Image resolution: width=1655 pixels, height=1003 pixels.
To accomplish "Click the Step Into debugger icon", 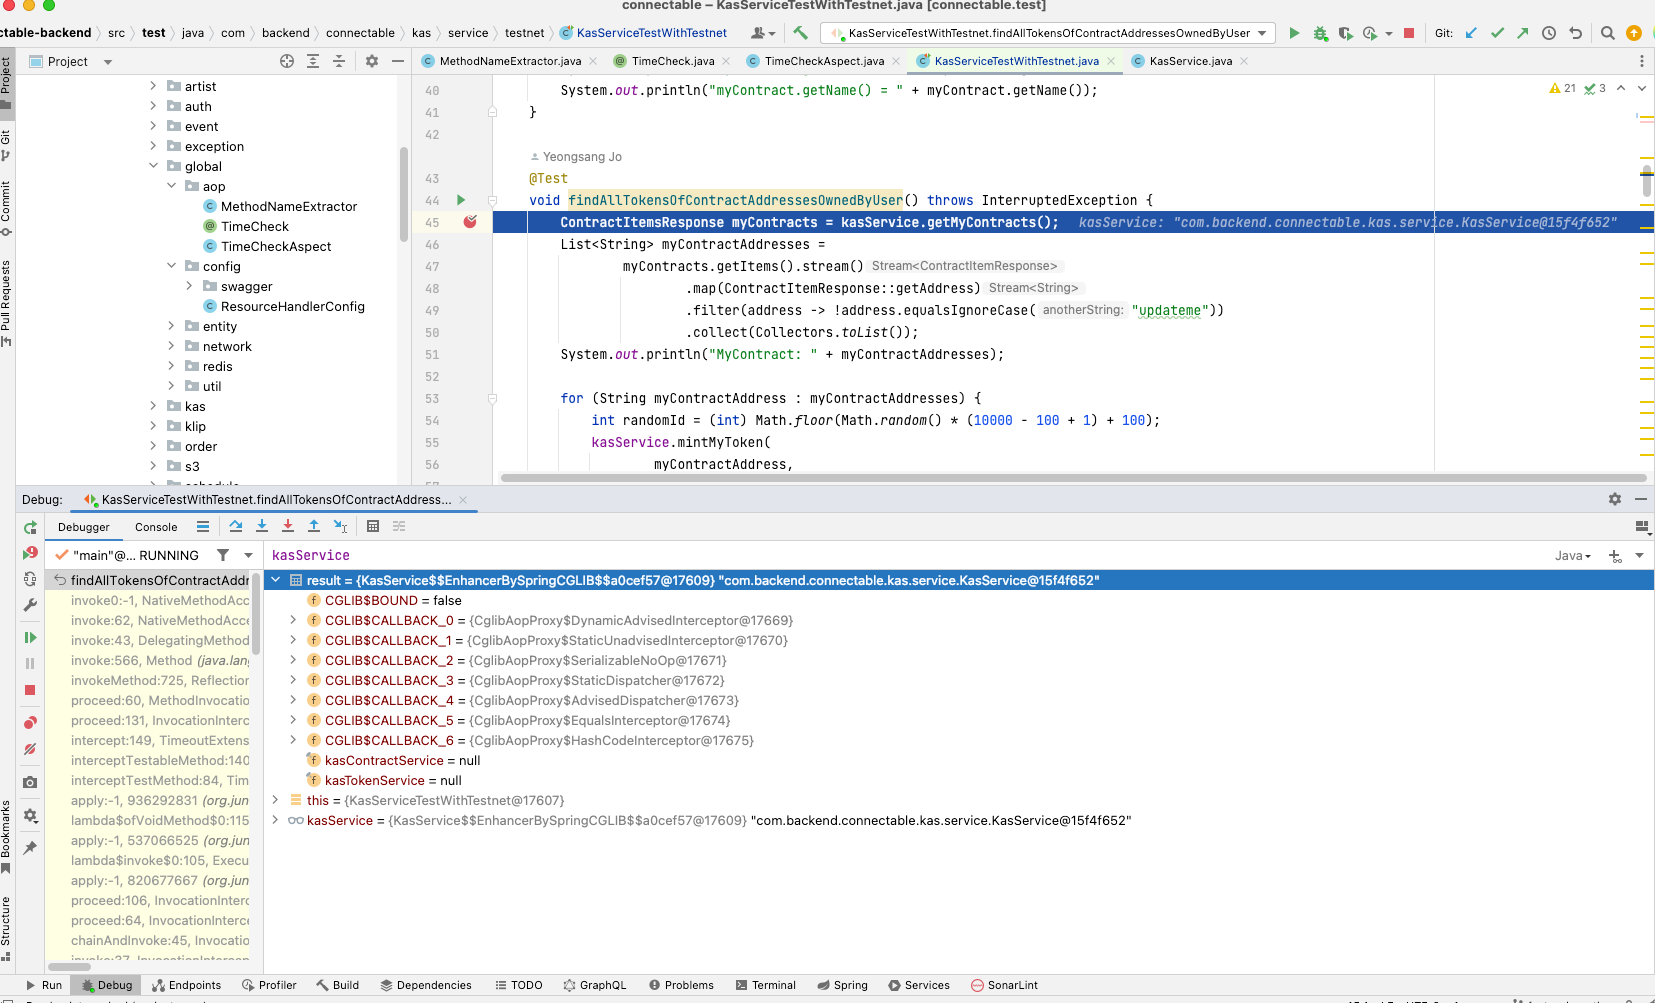I will [x=262, y=526].
